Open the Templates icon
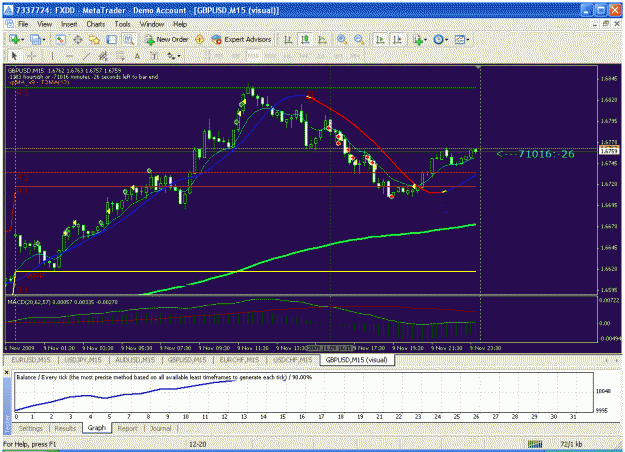Screen dimensions: 625x452 (459, 39)
